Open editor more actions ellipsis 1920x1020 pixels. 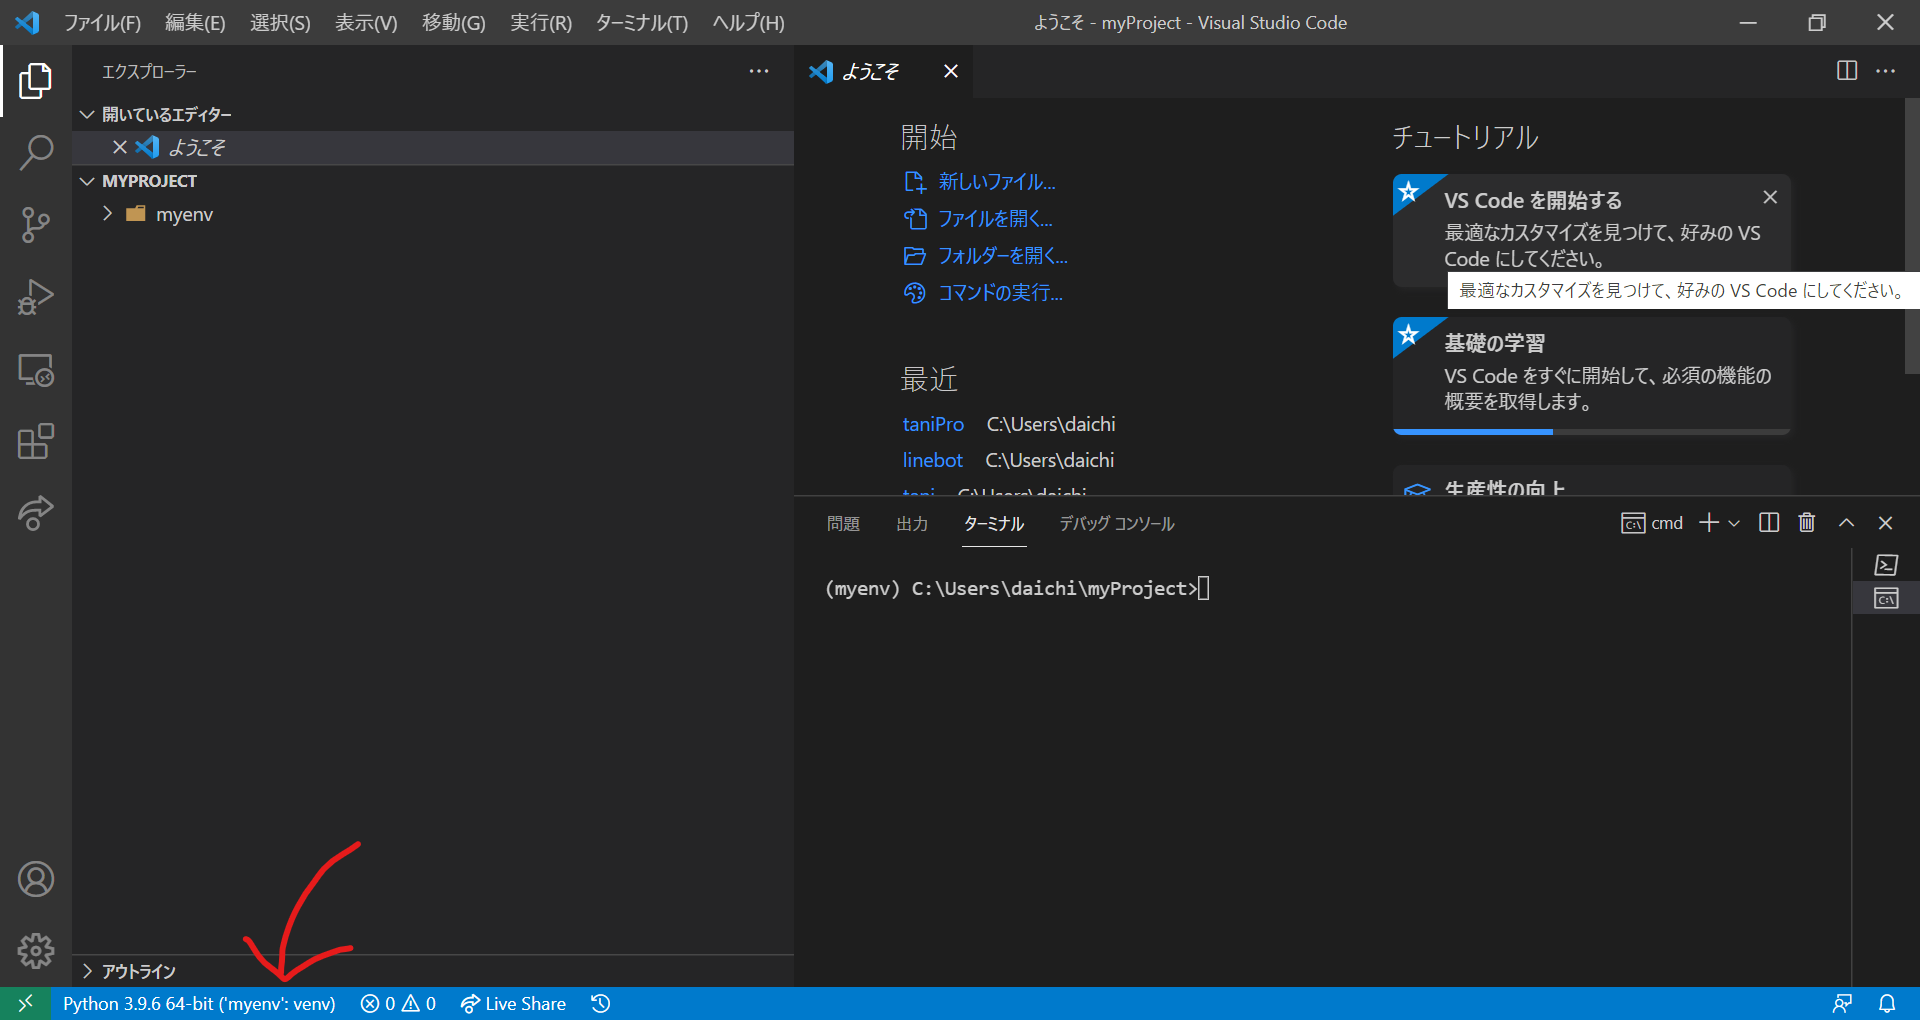[x=1885, y=71]
